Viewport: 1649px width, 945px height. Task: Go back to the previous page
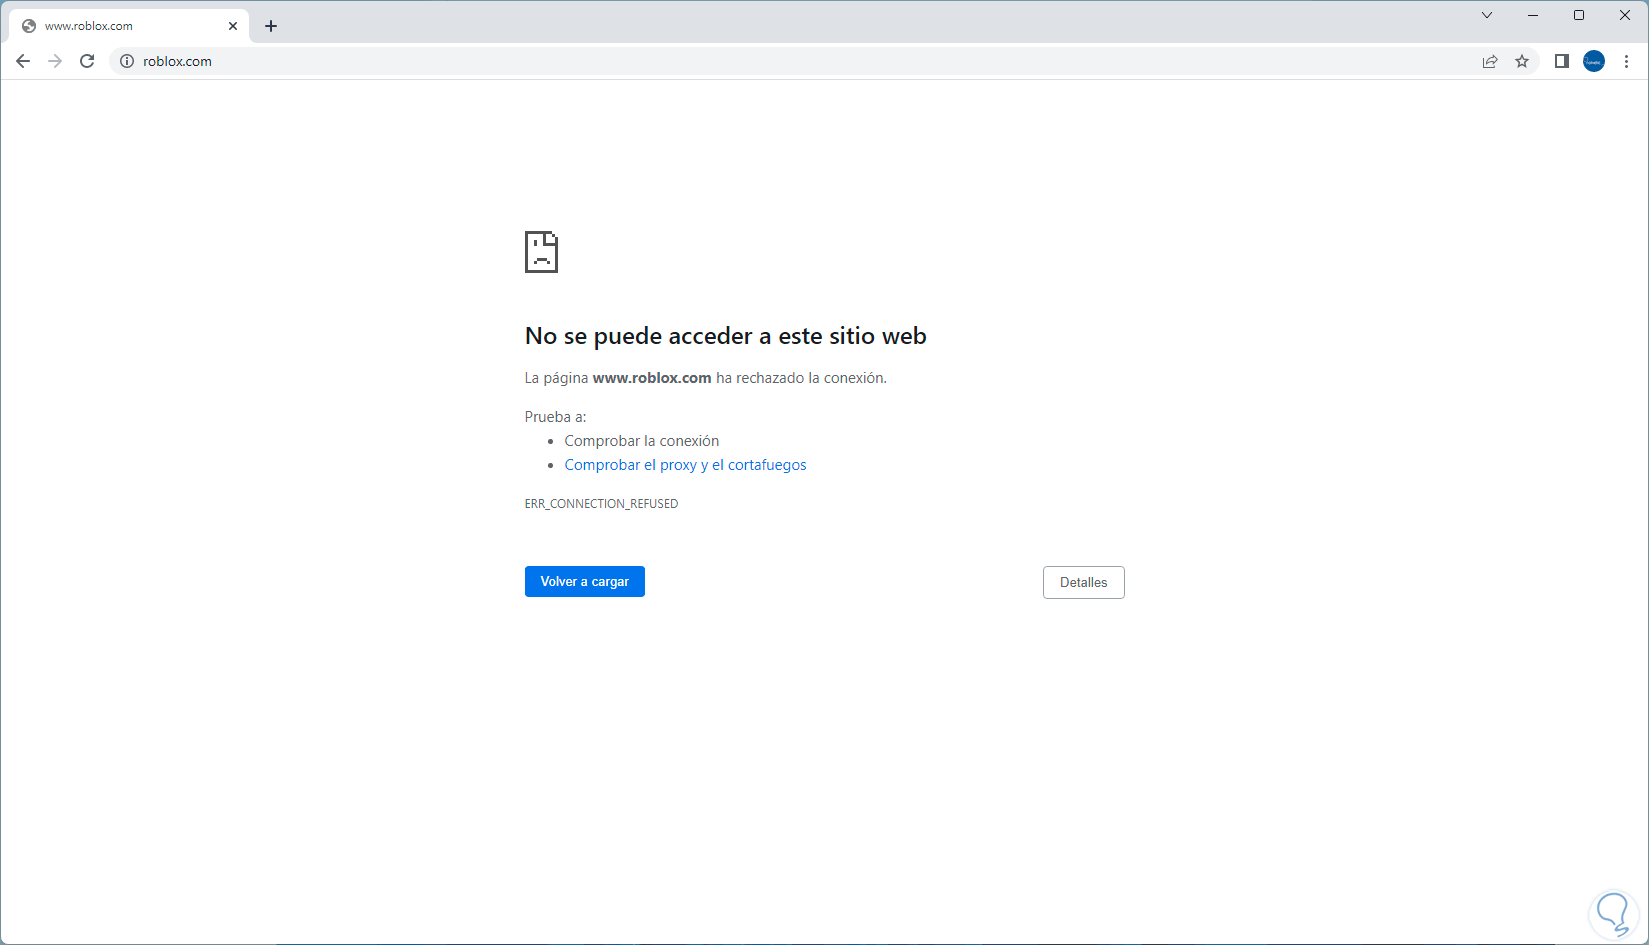pyautogui.click(x=23, y=61)
